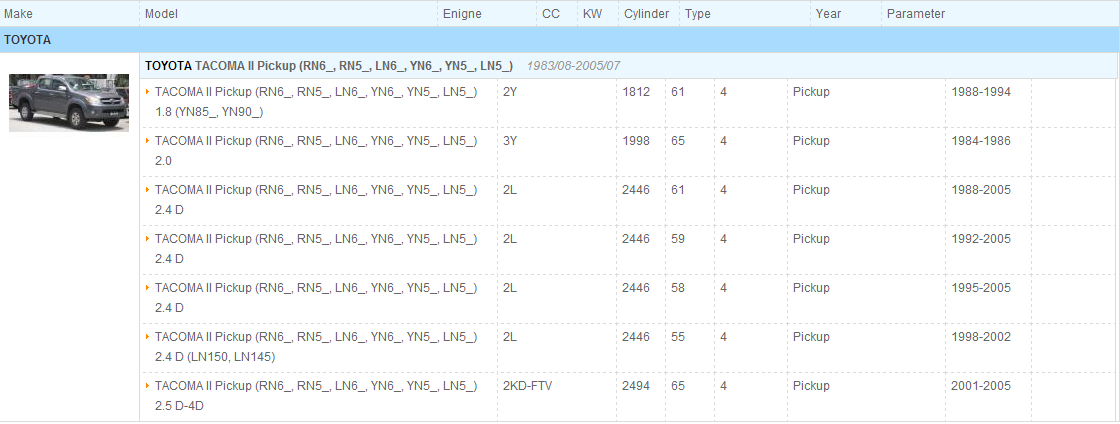Screen dimensions: 1120x424
Task: Click the Year column header
Action: tap(829, 14)
